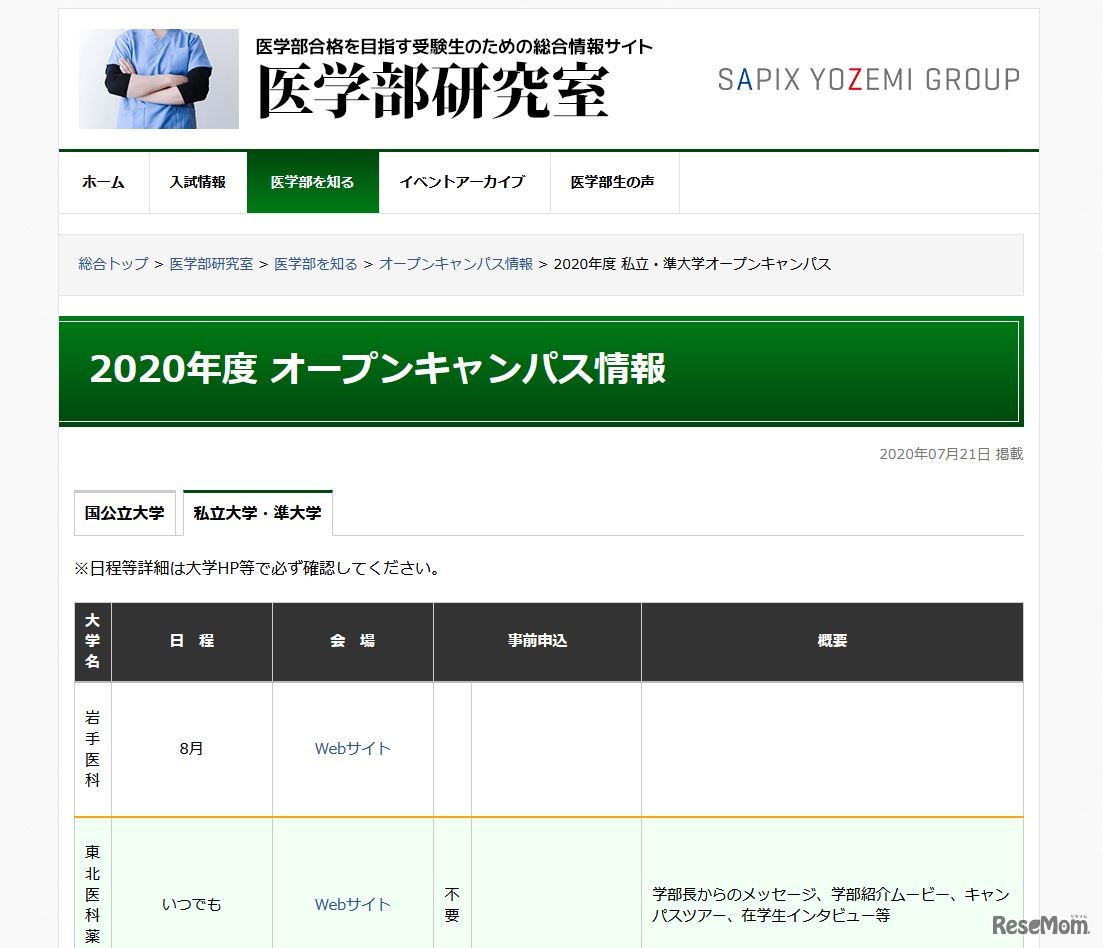Click the 医学部を知る navigation menu item
1103x948 pixels.
pos(312,182)
